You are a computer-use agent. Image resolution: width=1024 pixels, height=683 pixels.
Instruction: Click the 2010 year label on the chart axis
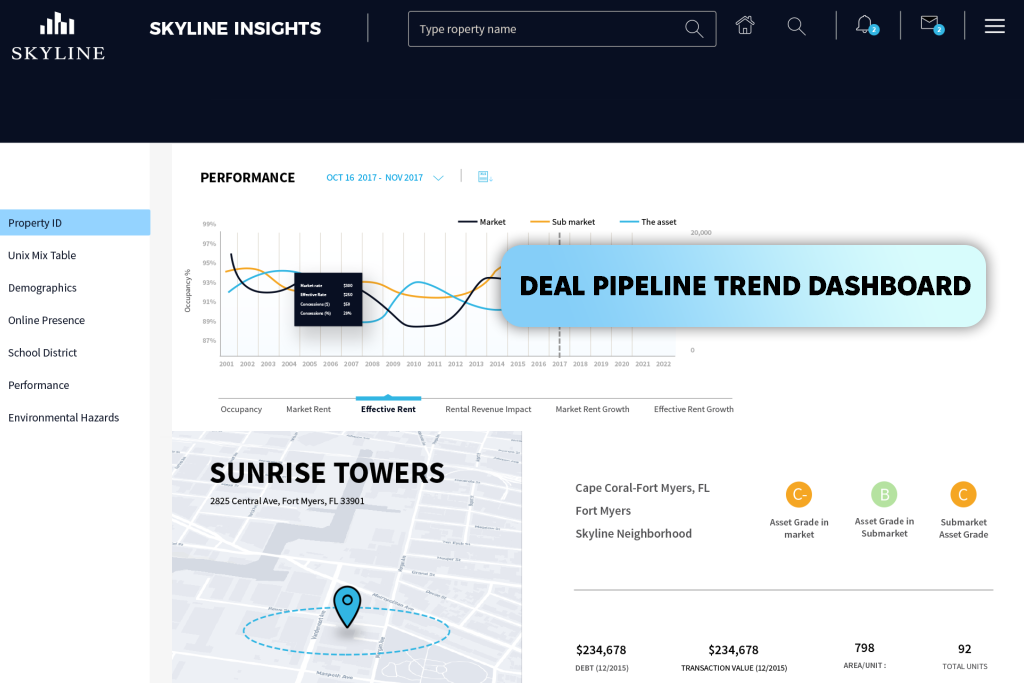pyautogui.click(x=414, y=364)
